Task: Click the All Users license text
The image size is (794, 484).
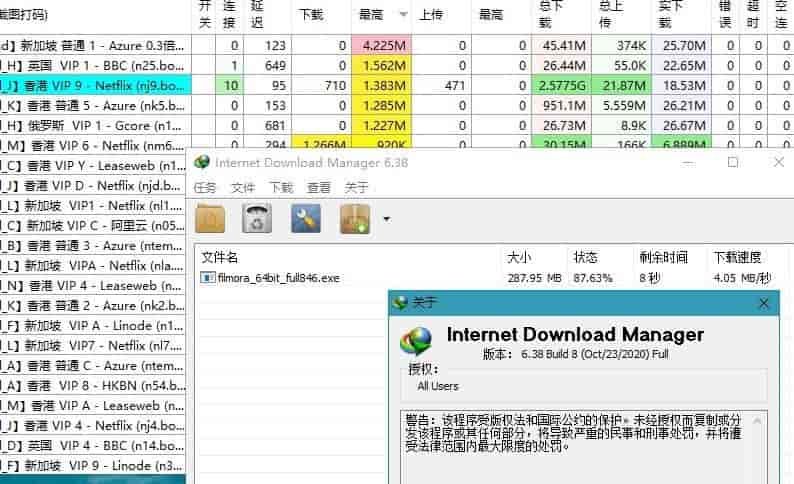Action: (438, 386)
